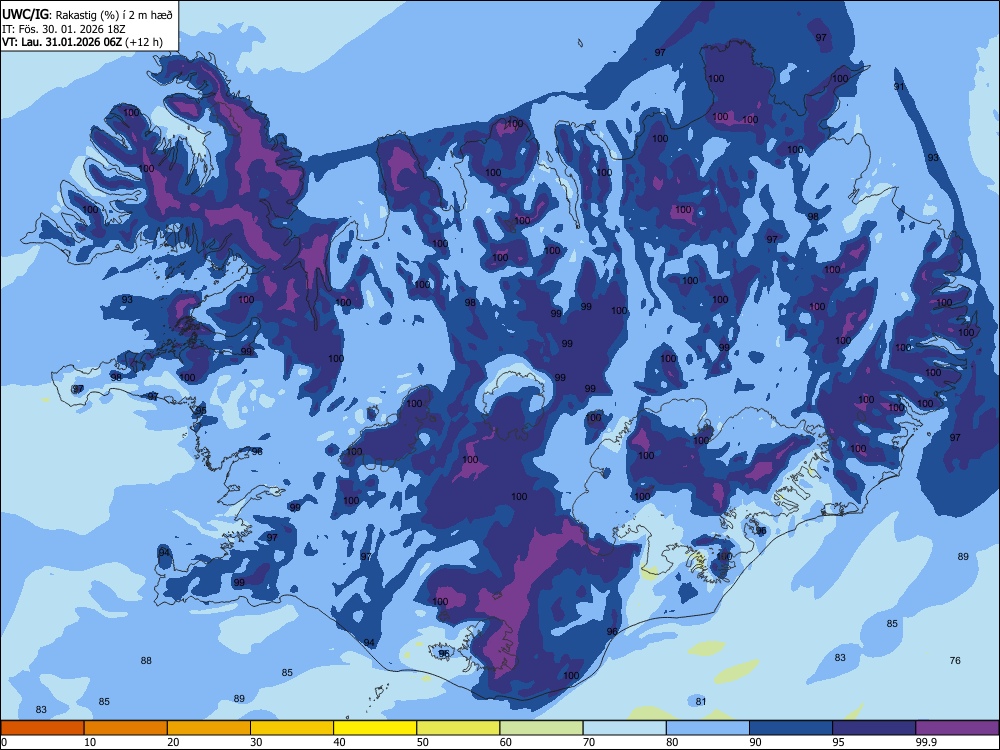
Task: Click the "90" label on the color scale
Action: (x=755, y=742)
